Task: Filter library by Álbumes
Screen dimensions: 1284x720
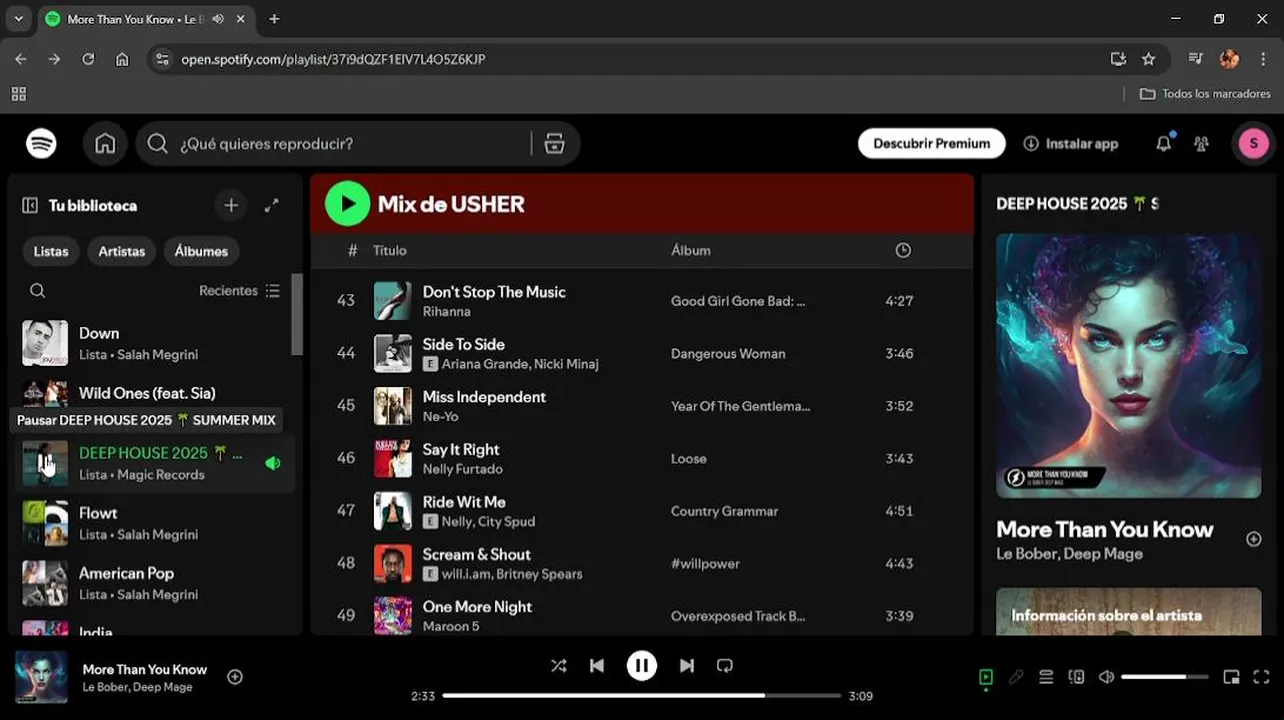Action: click(x=201, y=251)
